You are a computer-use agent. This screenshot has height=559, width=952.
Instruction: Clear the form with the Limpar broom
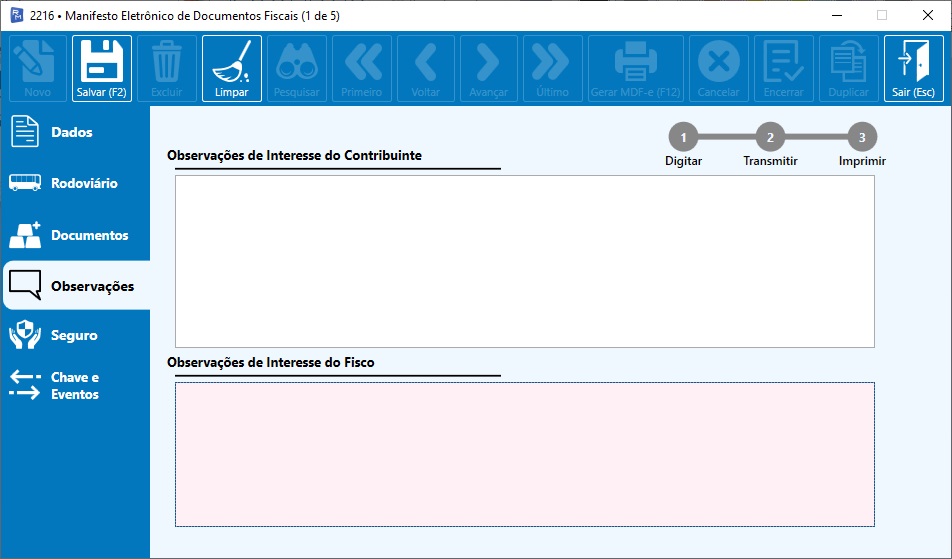tap(231, 68)
